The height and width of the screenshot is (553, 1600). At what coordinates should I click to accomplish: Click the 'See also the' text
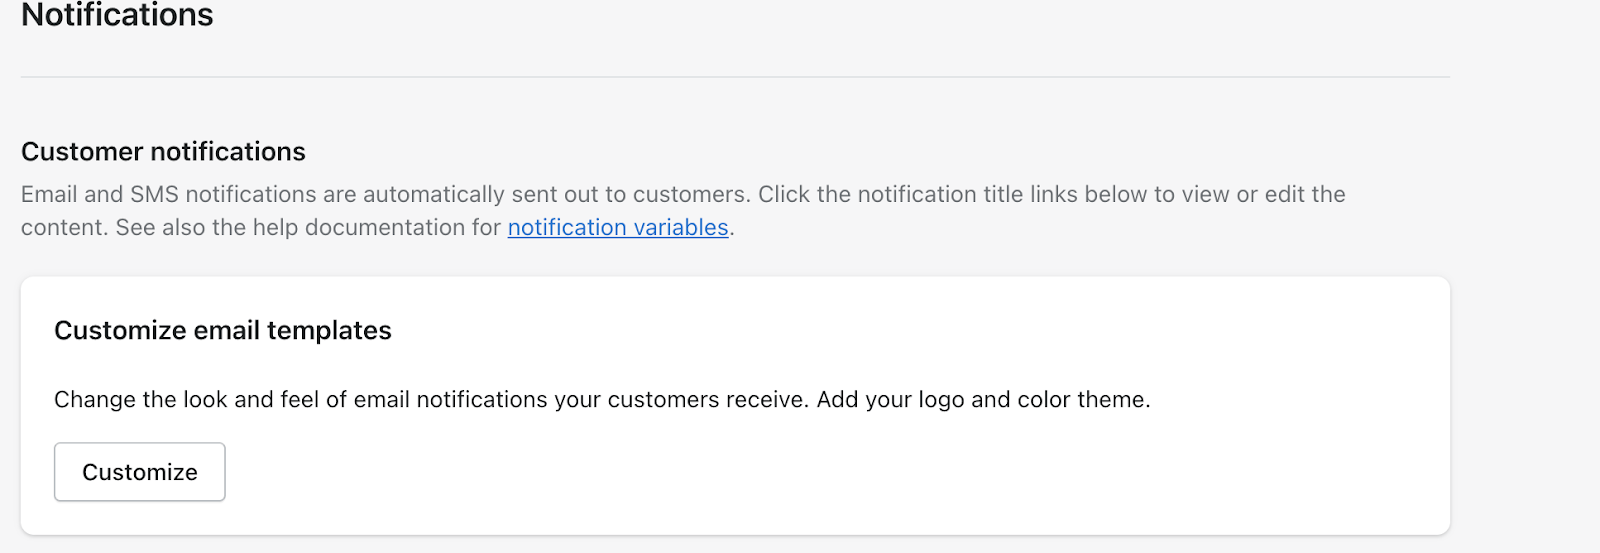tap(180, 228)
